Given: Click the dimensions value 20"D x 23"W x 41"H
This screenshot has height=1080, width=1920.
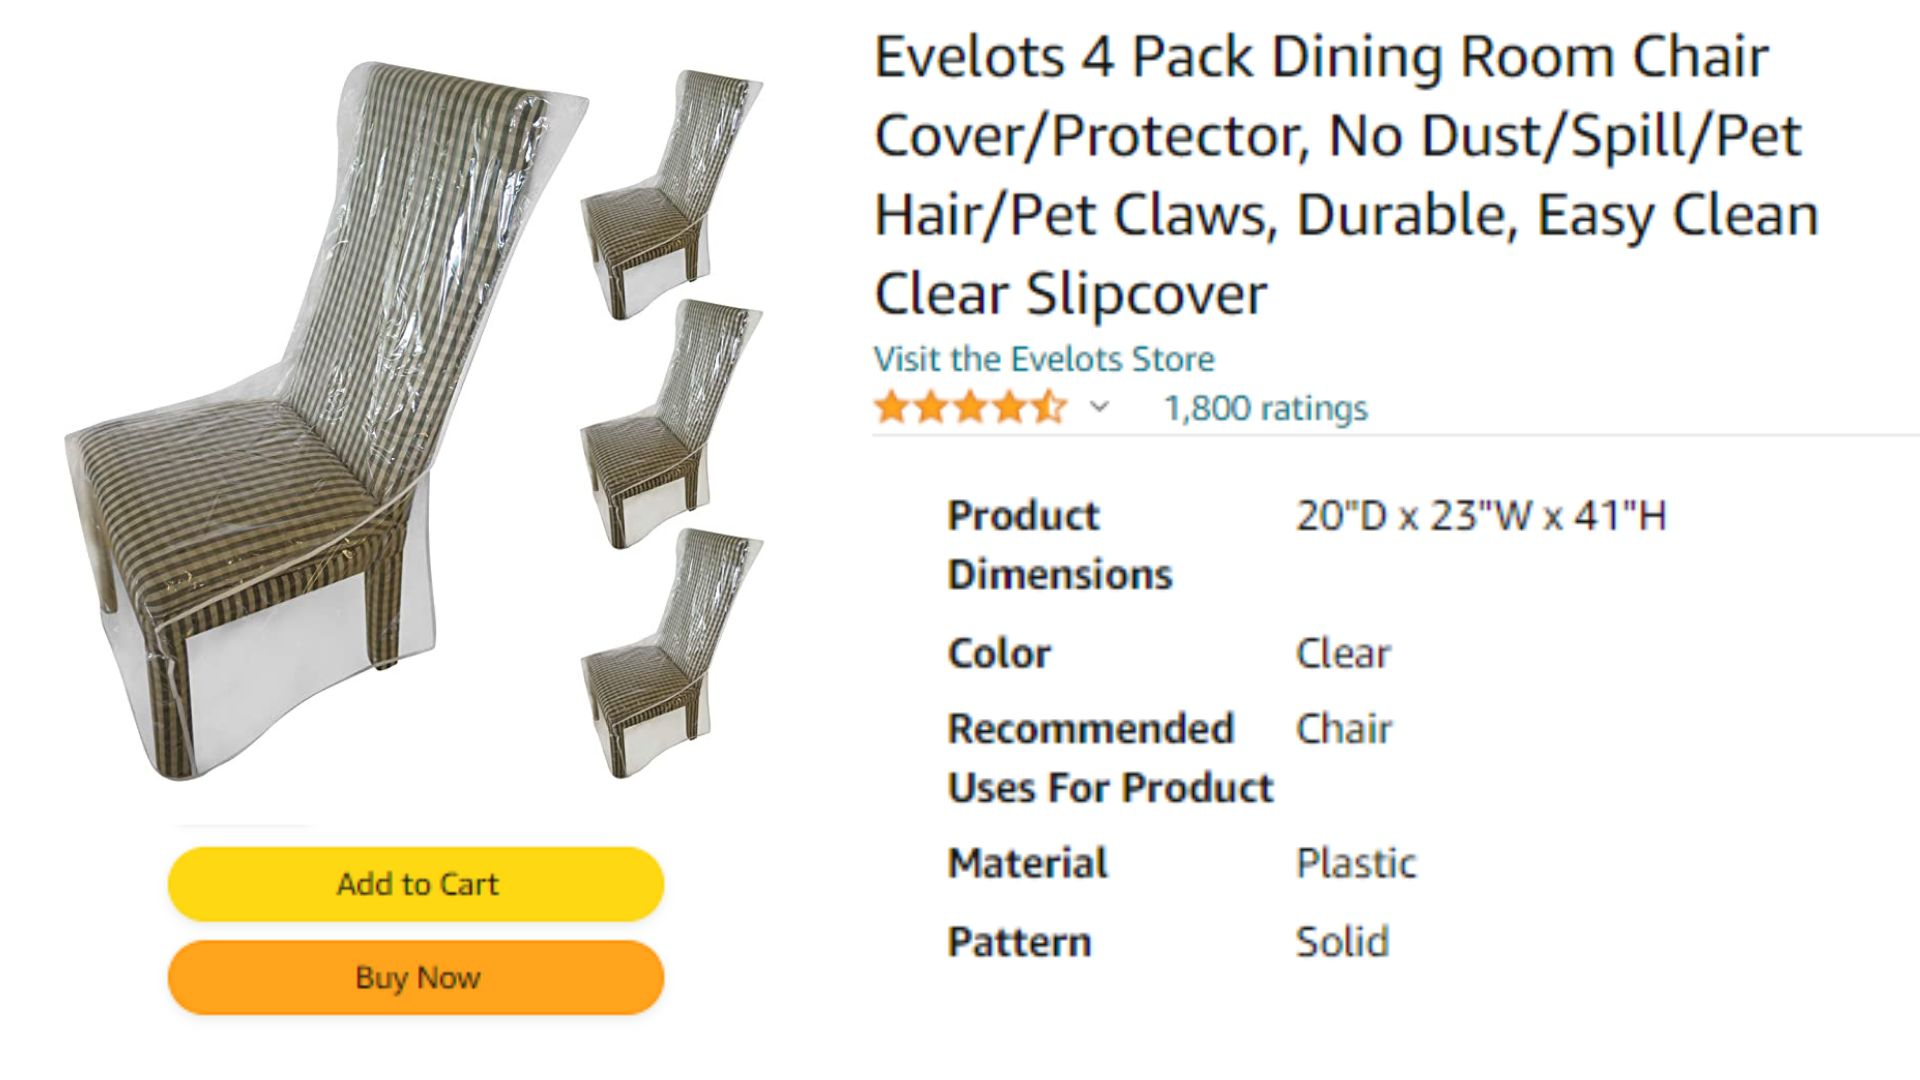Looking at the screenshot, I should coord(1481,516).
